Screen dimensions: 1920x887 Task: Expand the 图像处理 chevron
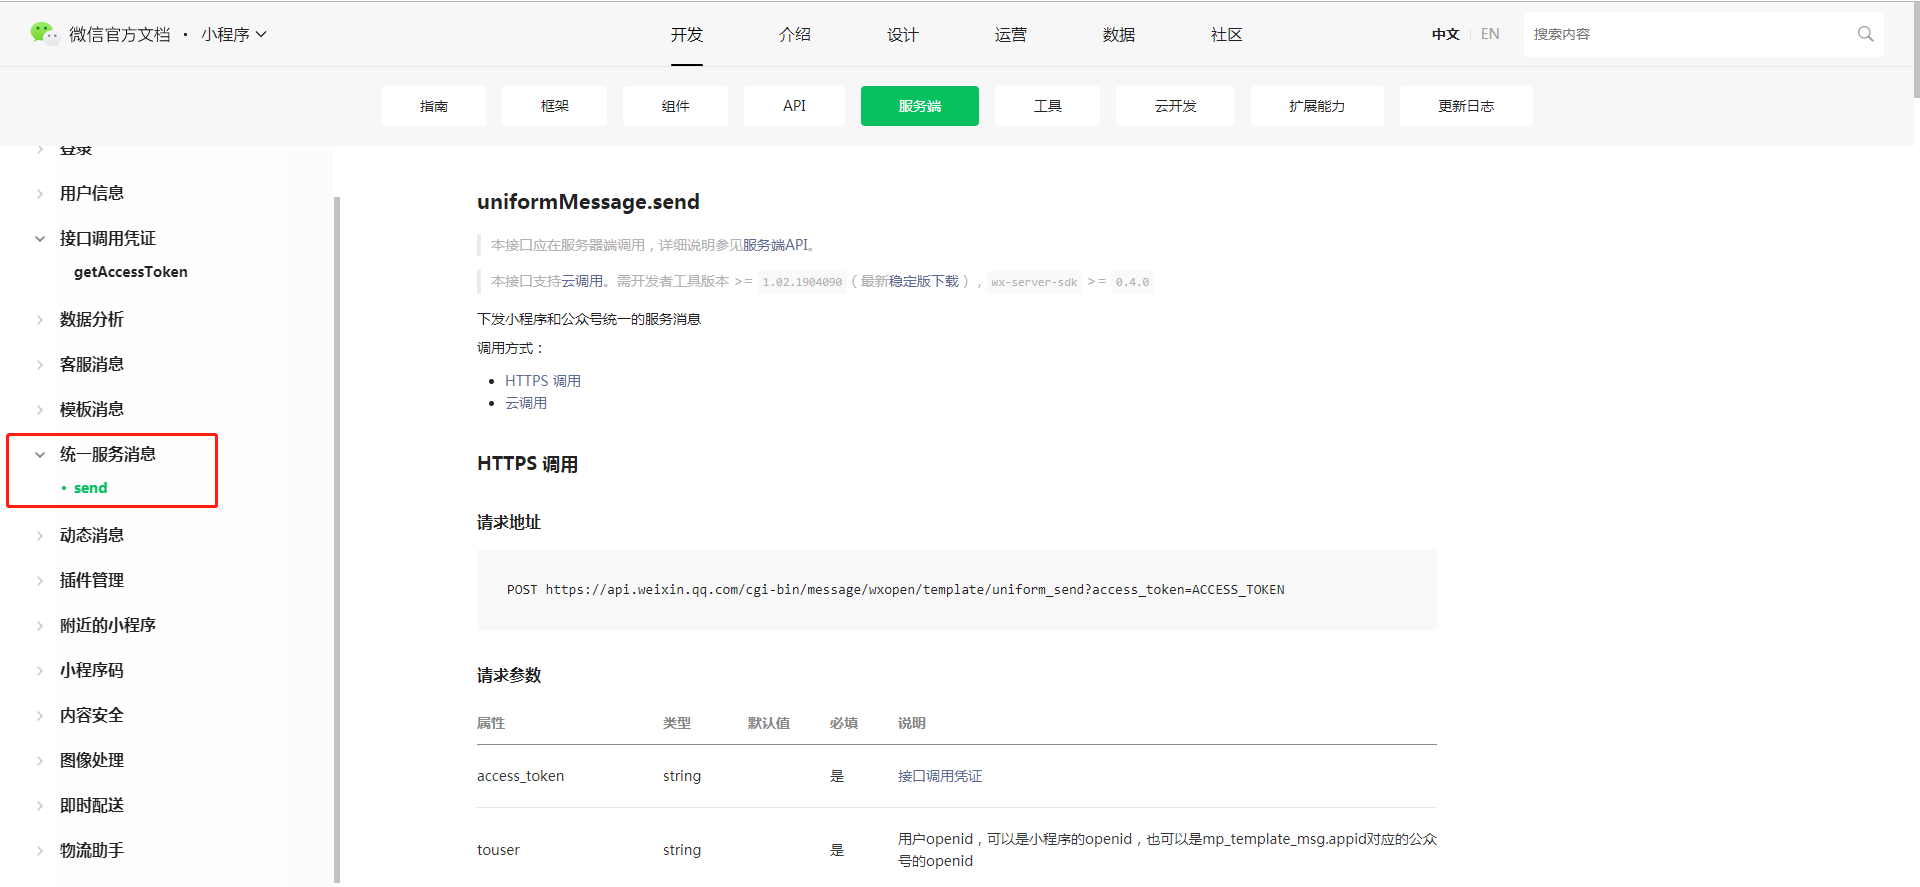click(40, 761)
